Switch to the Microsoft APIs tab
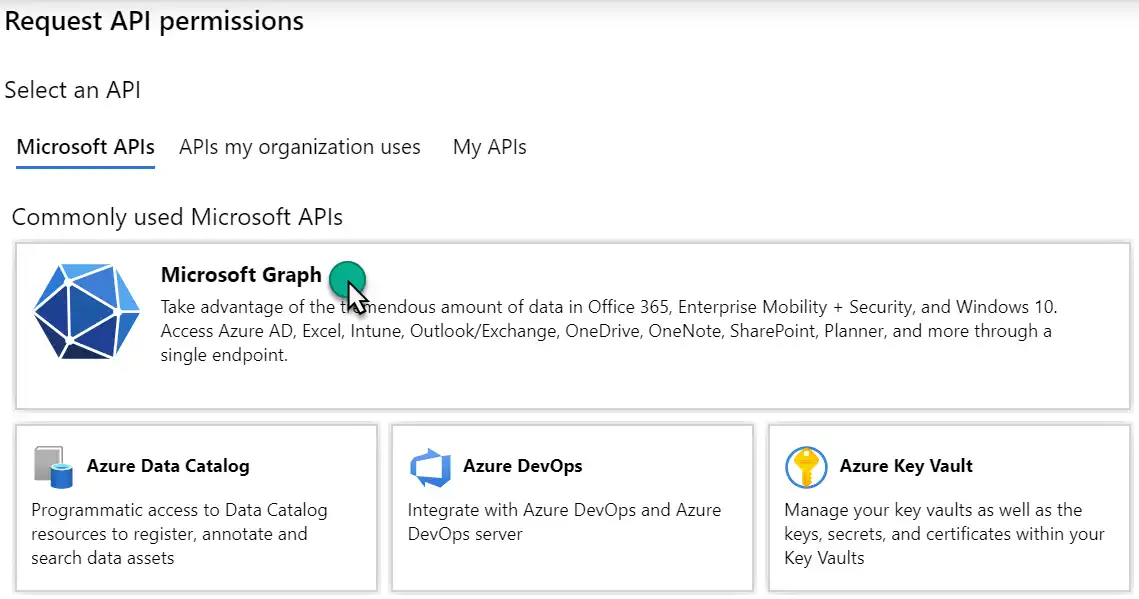The image size is (1139, 599). (86, 147)
